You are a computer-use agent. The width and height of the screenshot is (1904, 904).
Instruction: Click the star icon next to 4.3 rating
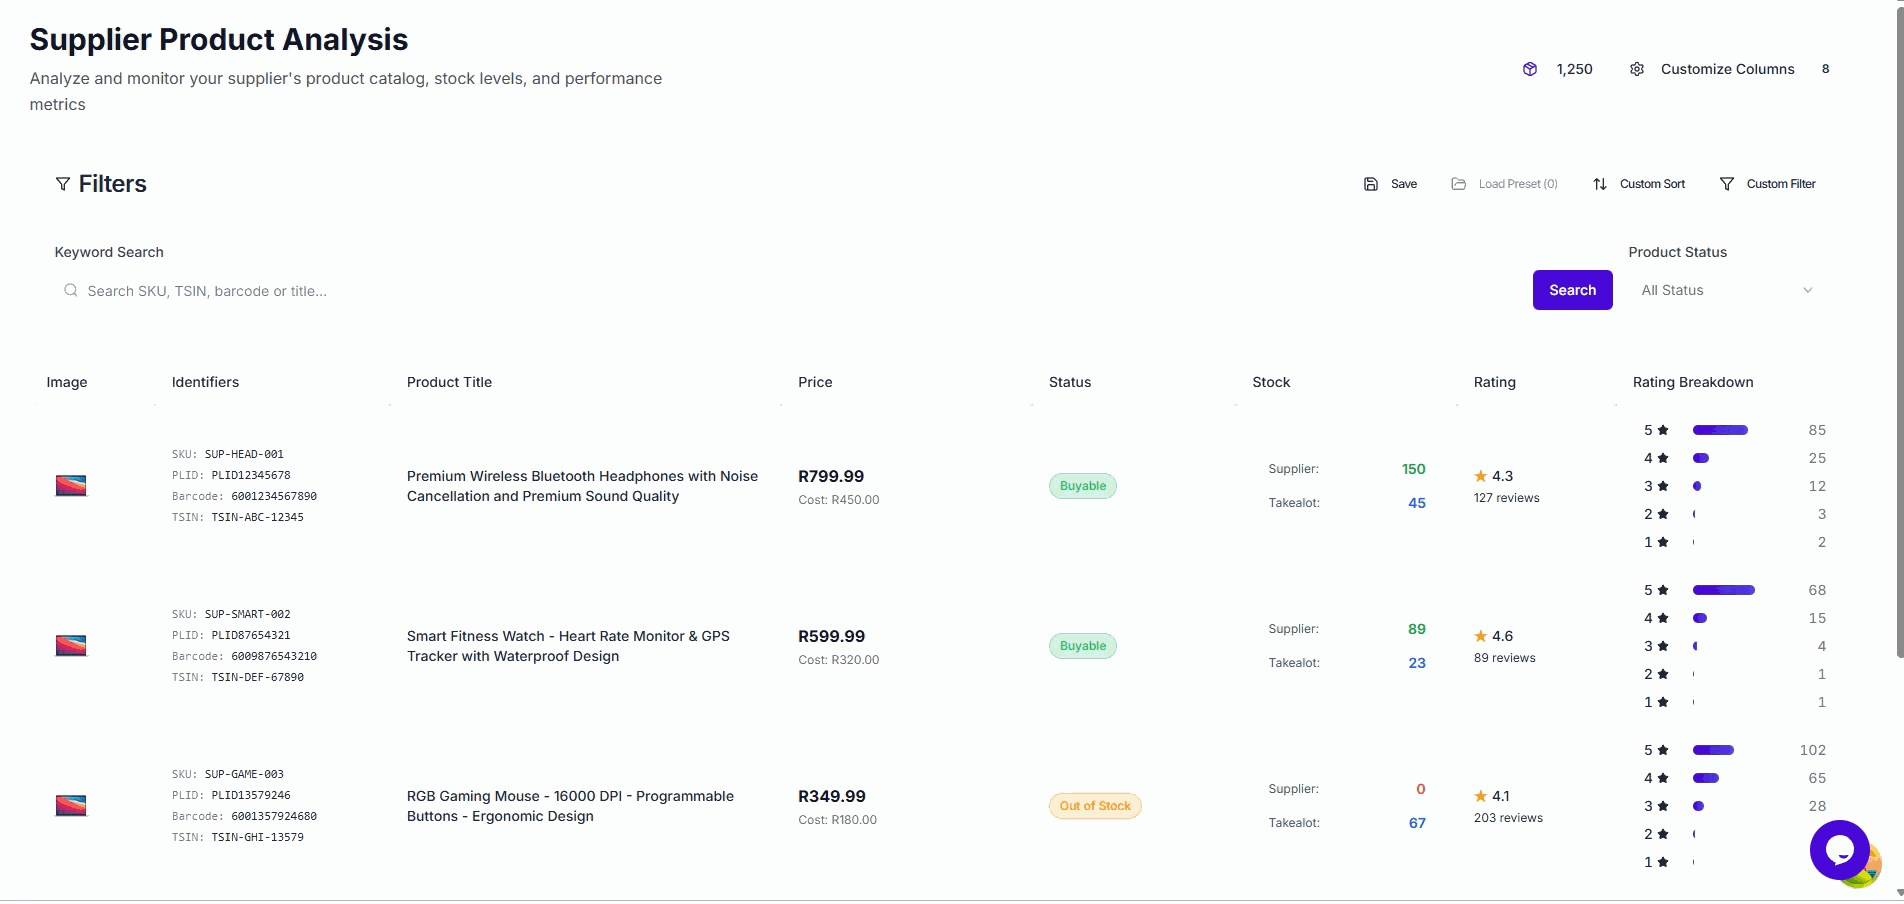[1481, 476]
